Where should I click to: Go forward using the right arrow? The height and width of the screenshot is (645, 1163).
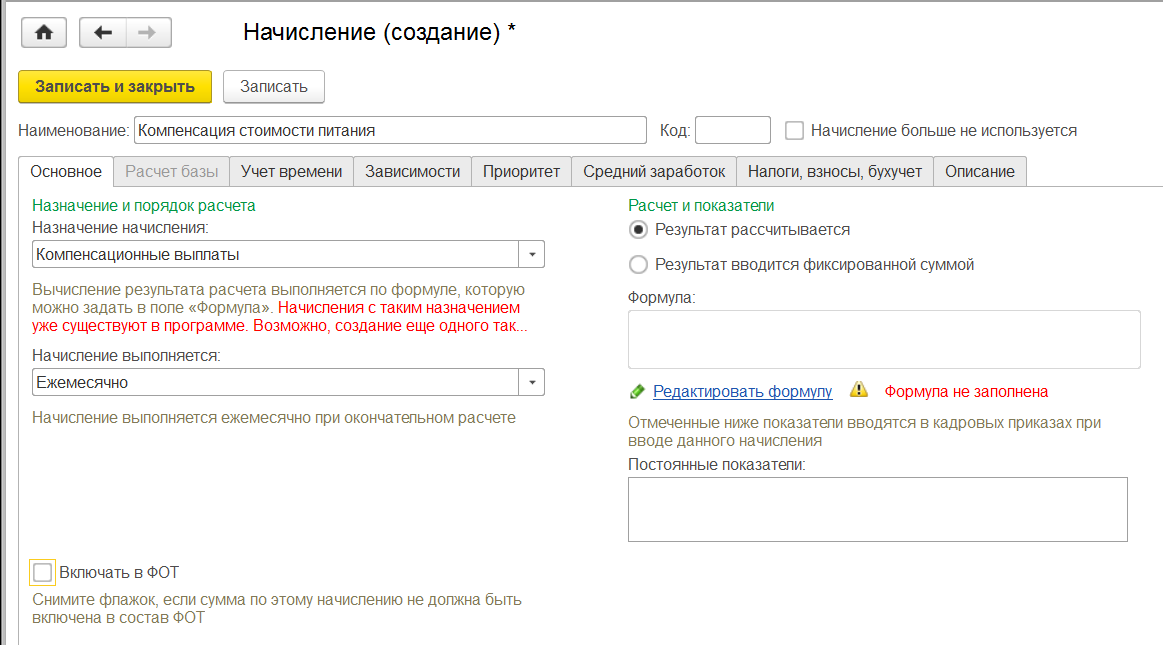click(147, 33)
